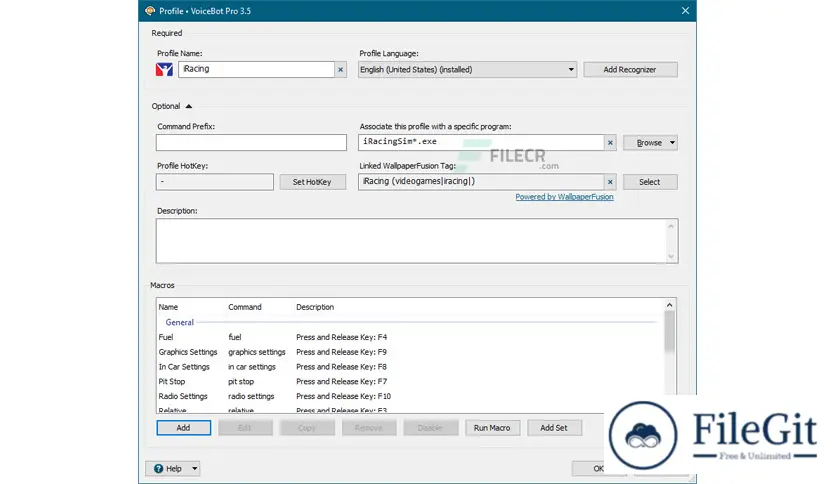Click into the Description text area

(x=411, y=241)
